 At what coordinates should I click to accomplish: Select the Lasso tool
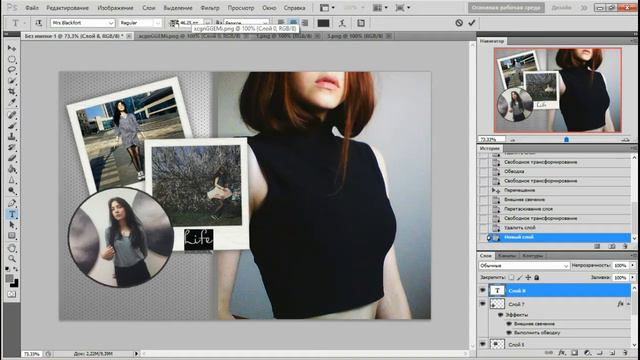point(12,70)
